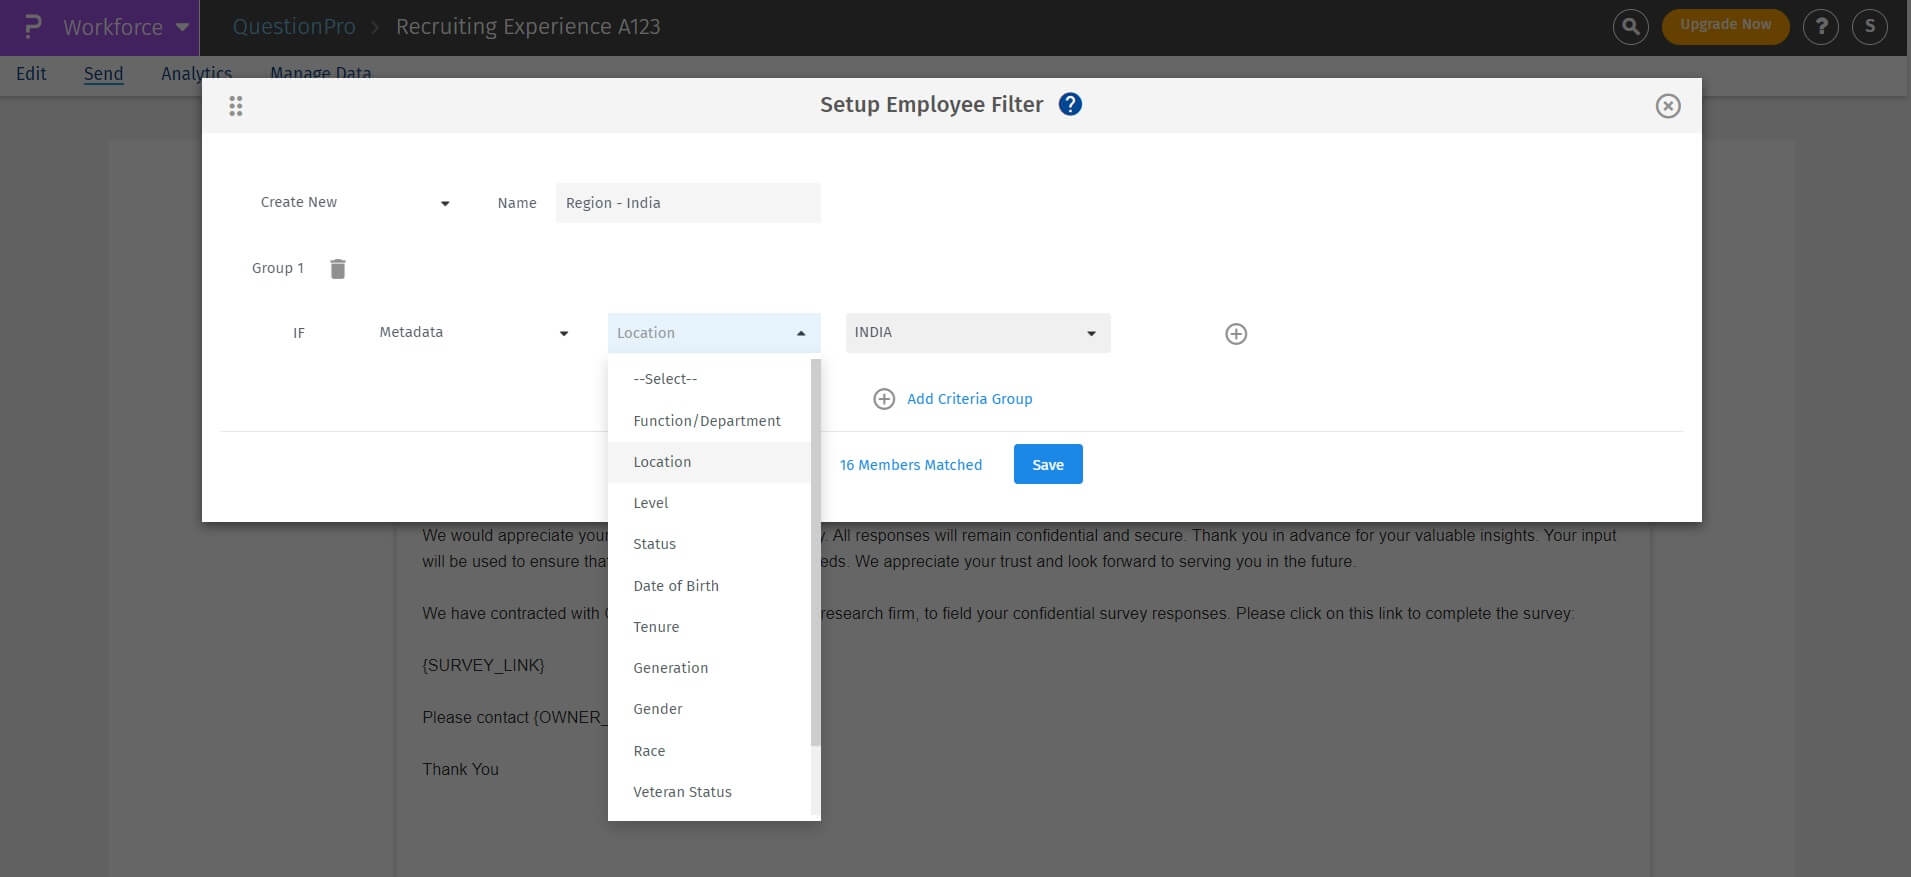Choose Tenure in the metadata list
The image size is (1911, 877).
coord(656,627)
